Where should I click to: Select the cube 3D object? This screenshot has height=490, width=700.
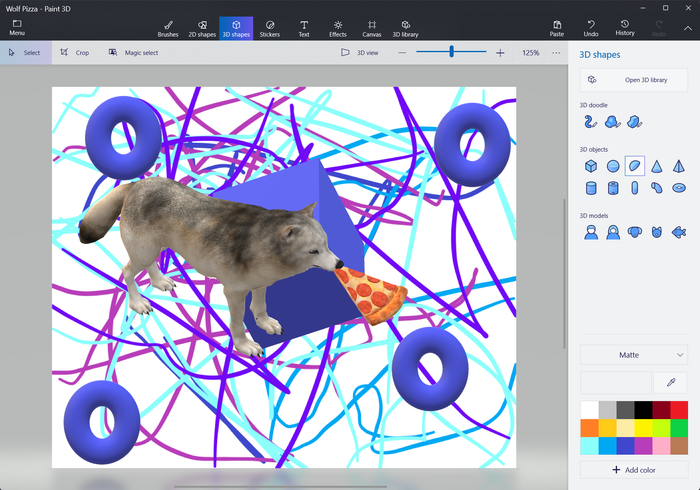point(591,166)
